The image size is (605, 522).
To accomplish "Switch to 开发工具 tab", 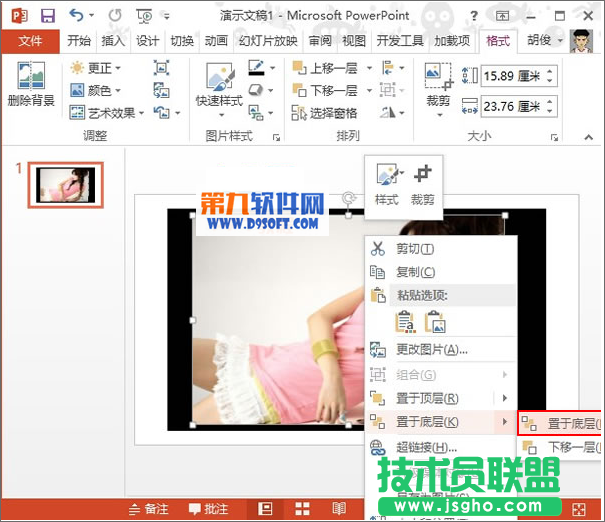I will 400,41.
